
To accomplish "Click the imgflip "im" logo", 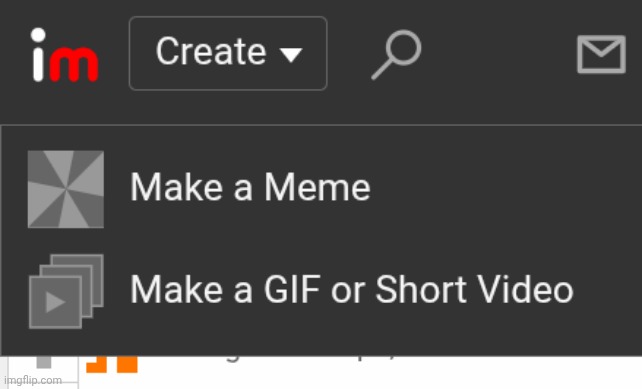I will click(65, 55).
